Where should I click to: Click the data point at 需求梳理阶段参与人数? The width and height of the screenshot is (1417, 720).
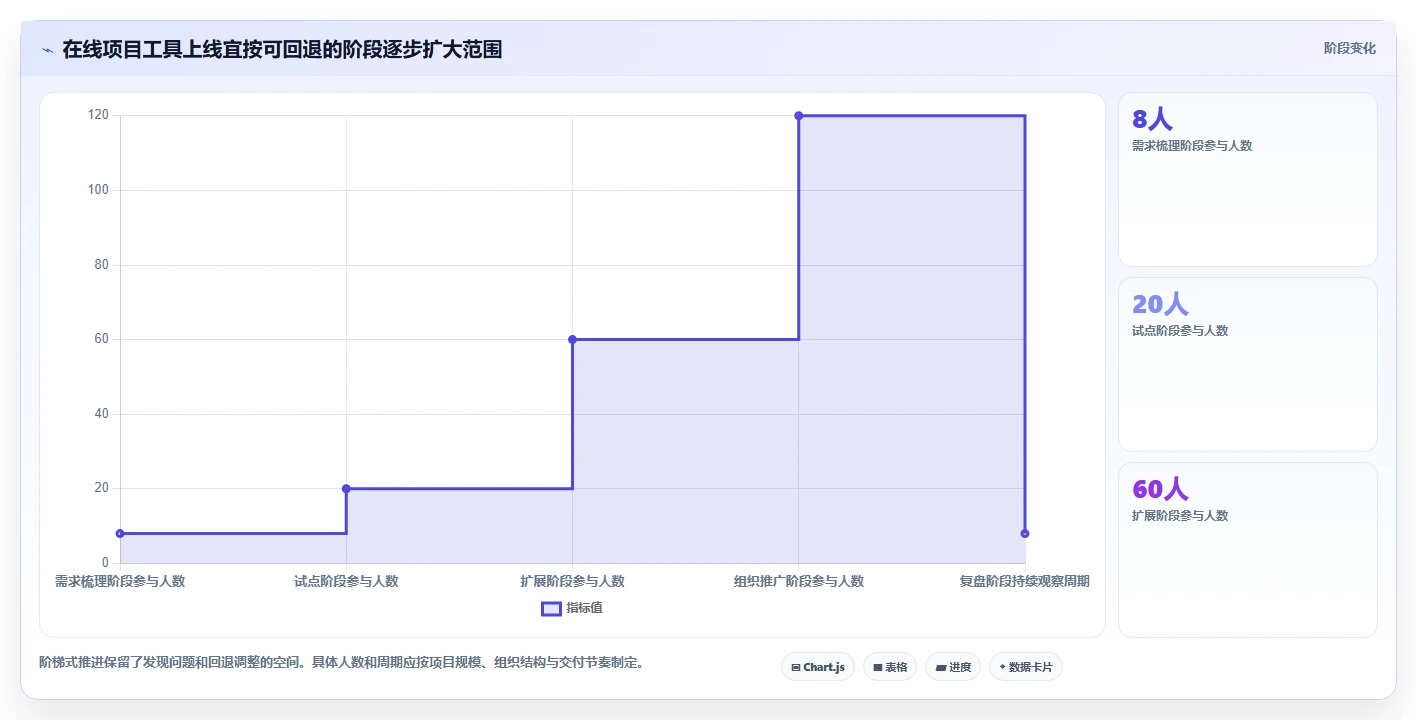pos(120,533)
